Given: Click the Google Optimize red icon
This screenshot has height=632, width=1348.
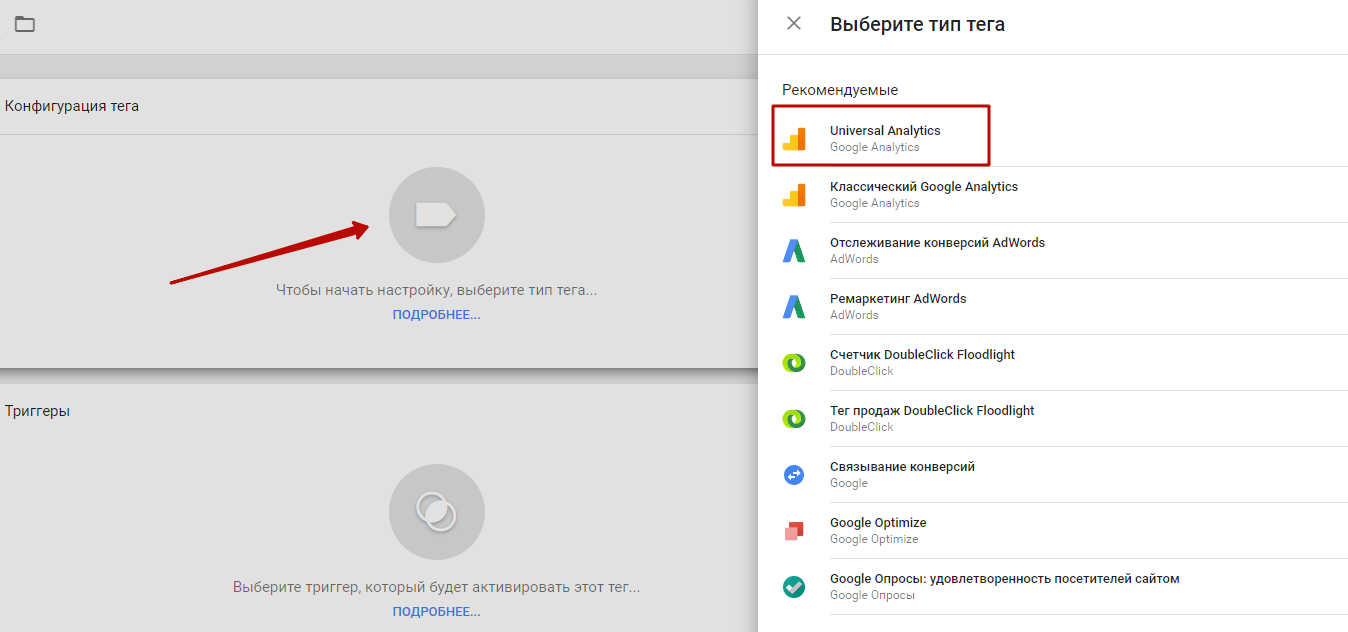Looking at the screenshot, I should [x=794, y=531].
